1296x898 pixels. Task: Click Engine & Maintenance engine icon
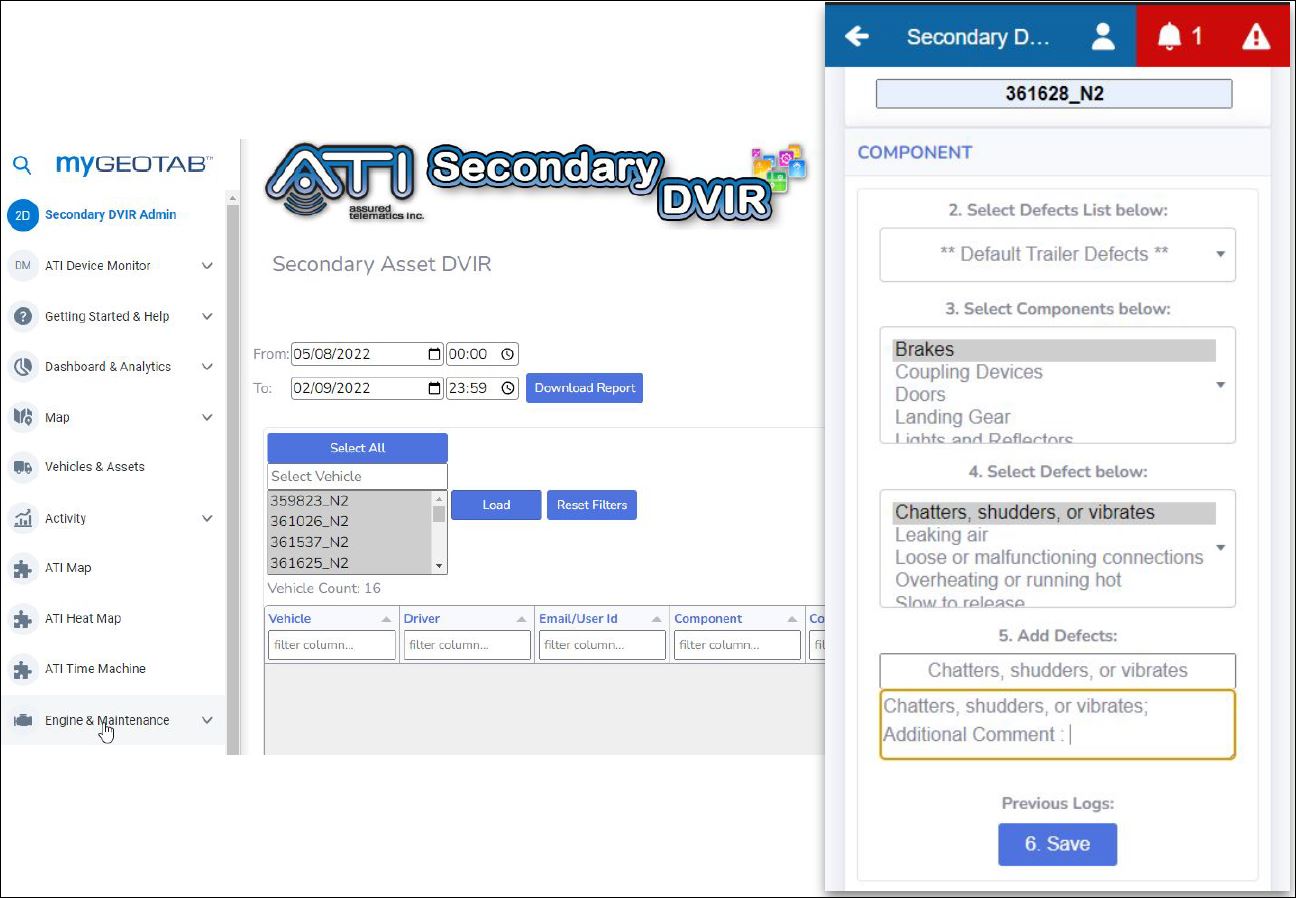(23, 720)
